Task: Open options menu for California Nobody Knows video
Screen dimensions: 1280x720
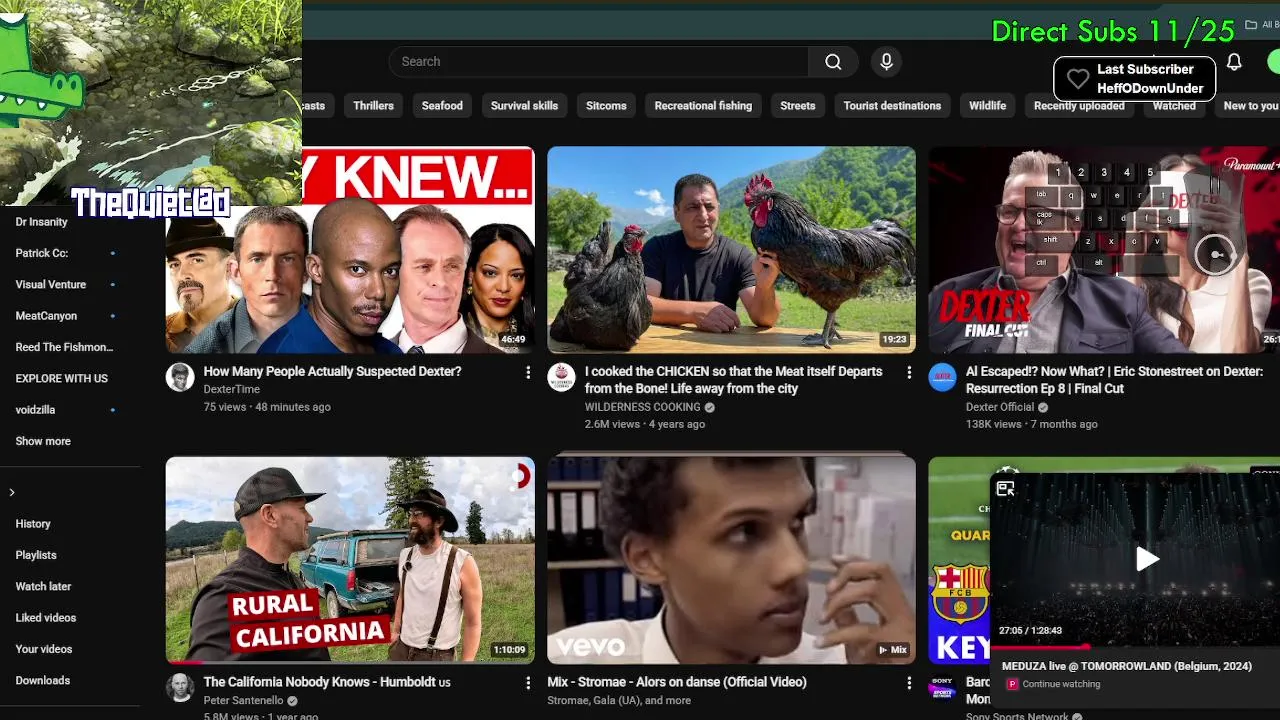Action: pyautogui.click(x=528, y=683)
